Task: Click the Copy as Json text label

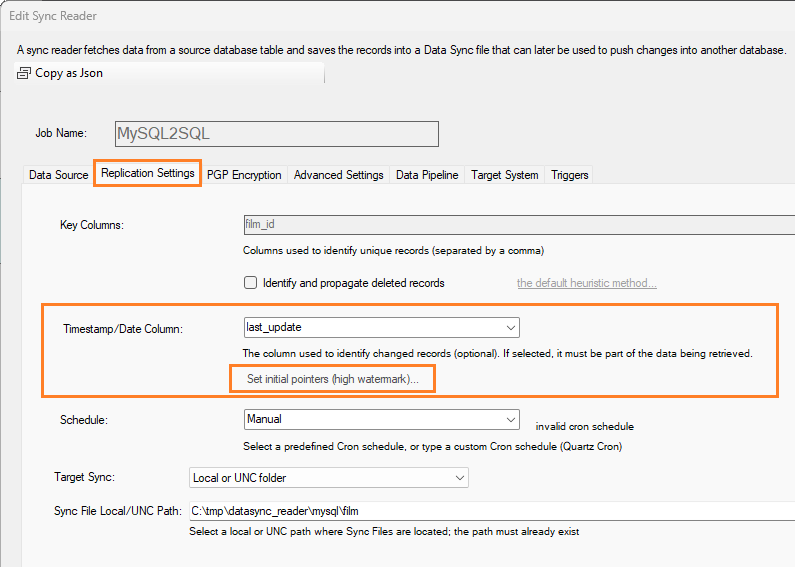Action: point(68,73)
